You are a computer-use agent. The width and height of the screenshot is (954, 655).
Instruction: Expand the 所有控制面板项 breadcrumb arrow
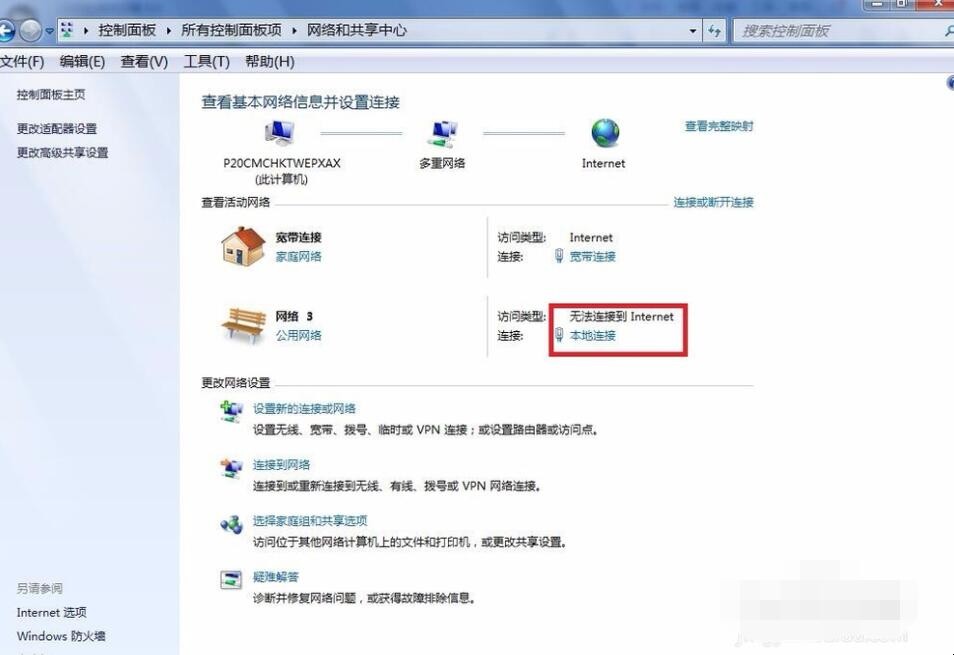tap(291, 30)
